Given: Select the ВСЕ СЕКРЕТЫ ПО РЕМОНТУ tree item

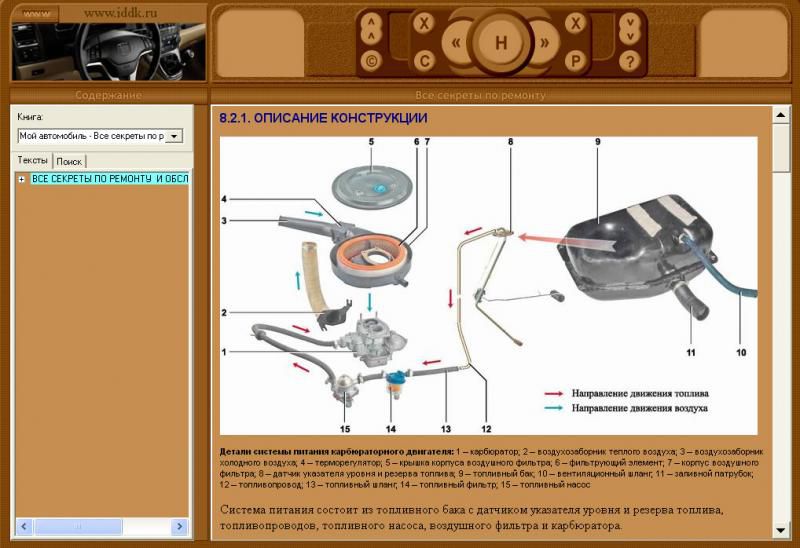Looking at the screenshot, I should (x=110, y=179).
